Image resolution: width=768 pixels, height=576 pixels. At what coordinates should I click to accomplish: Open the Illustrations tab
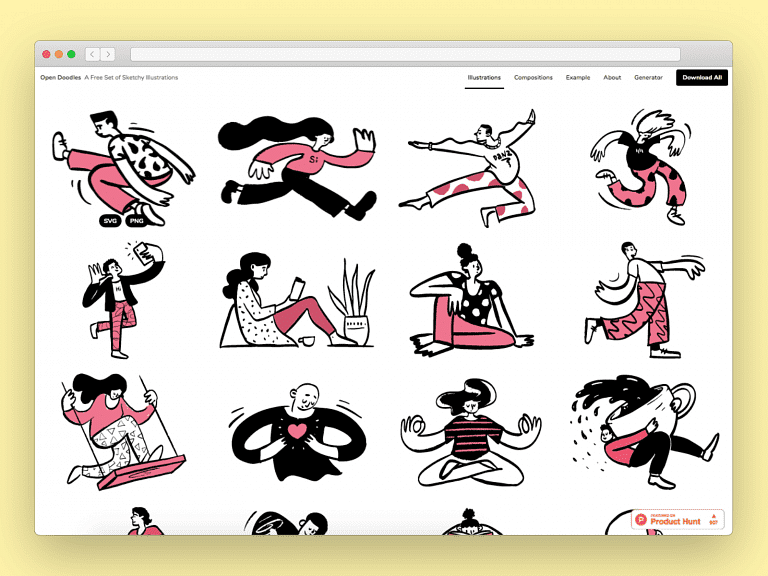tap(484, 77)
